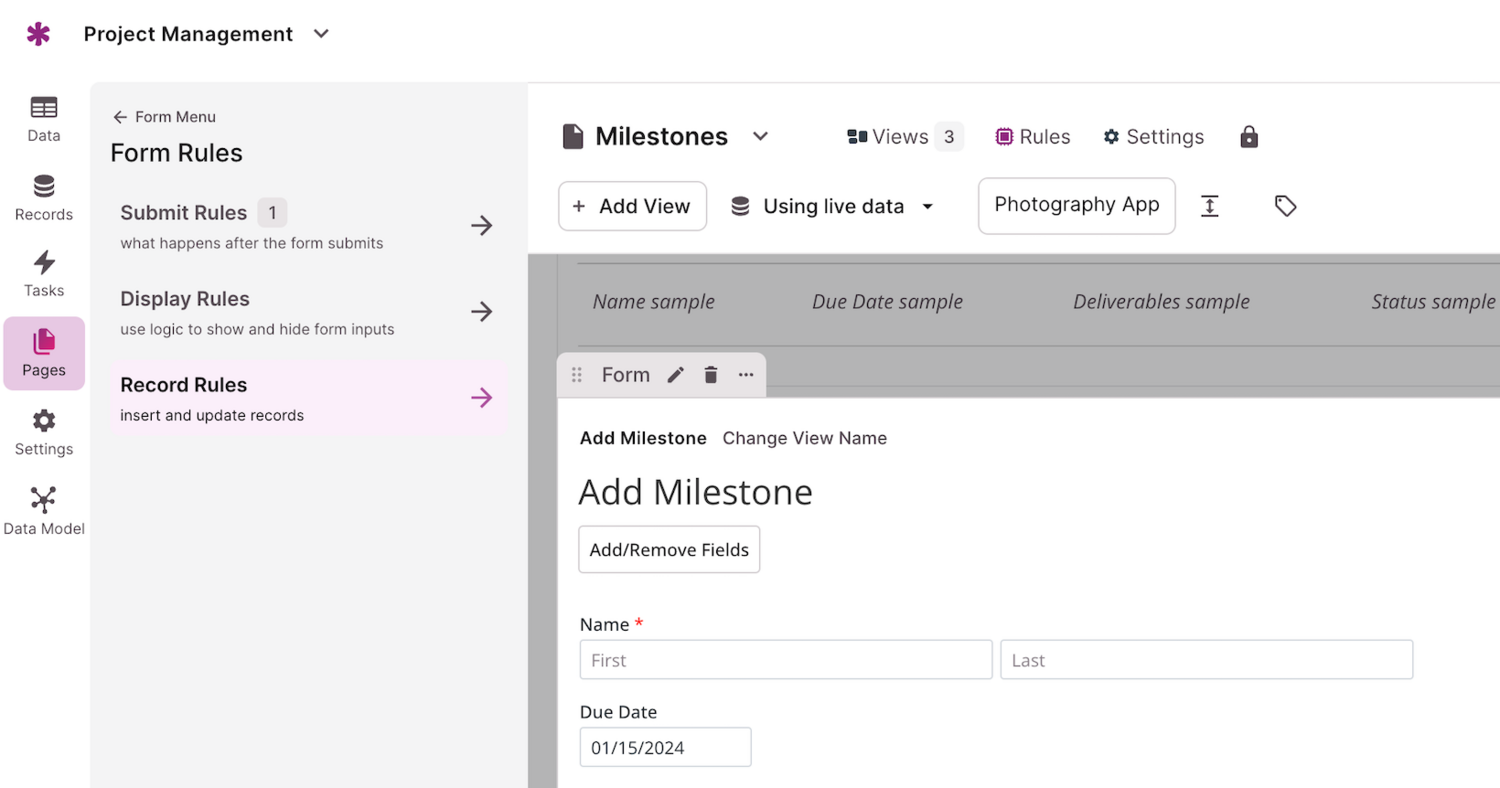Open the Using live data dropdown
Screen dimensions: 1500x788
(833, 206)
